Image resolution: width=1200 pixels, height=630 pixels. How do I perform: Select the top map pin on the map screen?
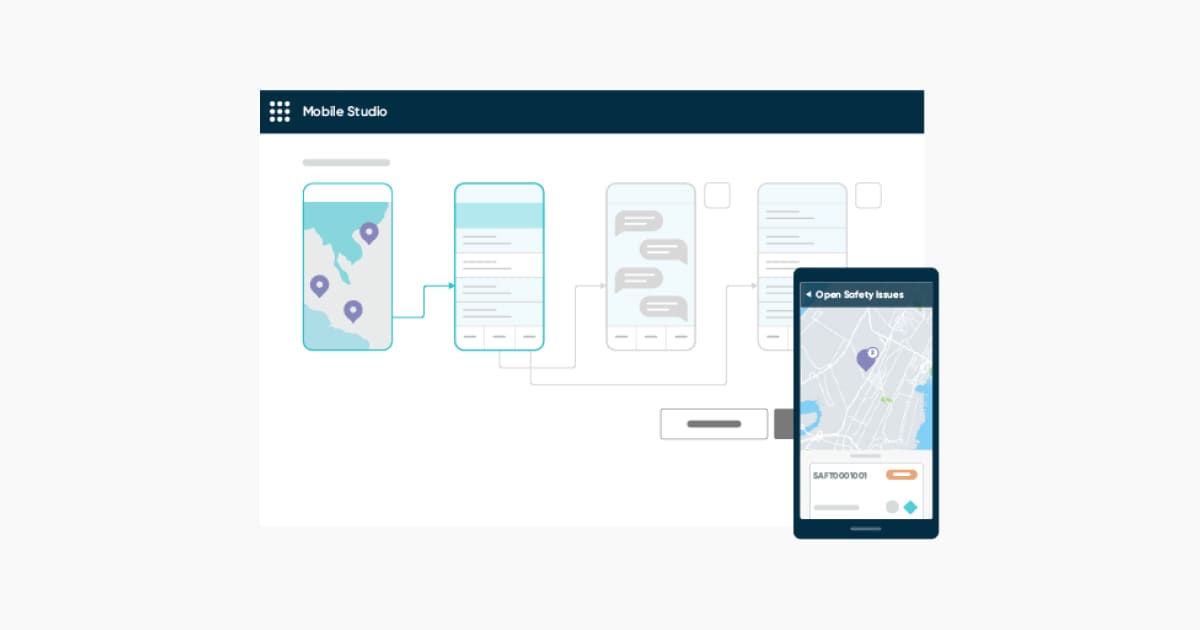(x=369, y=232)
